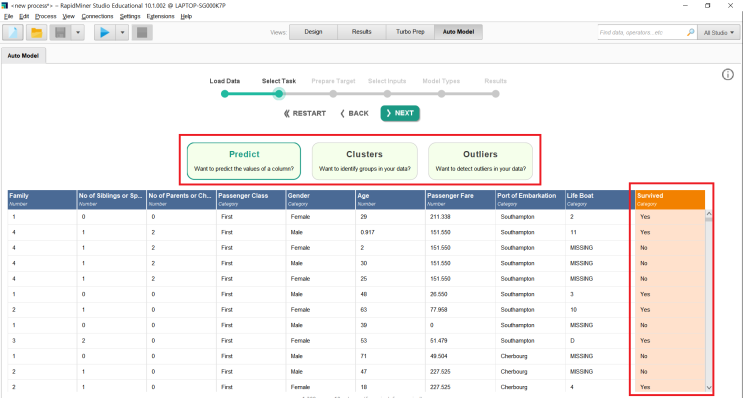The image size is (743, 398).
Task: Open the Help menu
Action: 186,16
